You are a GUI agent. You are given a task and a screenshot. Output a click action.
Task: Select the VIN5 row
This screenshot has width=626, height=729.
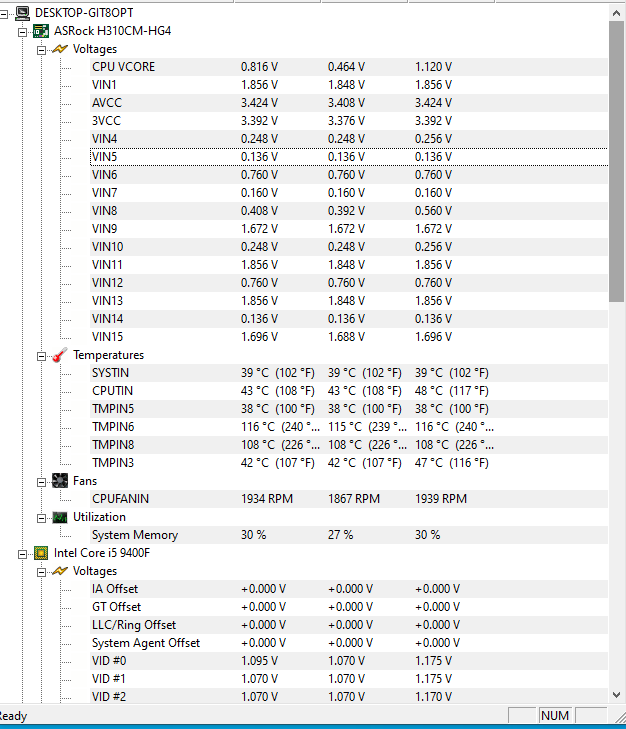[x=349, y=157]
